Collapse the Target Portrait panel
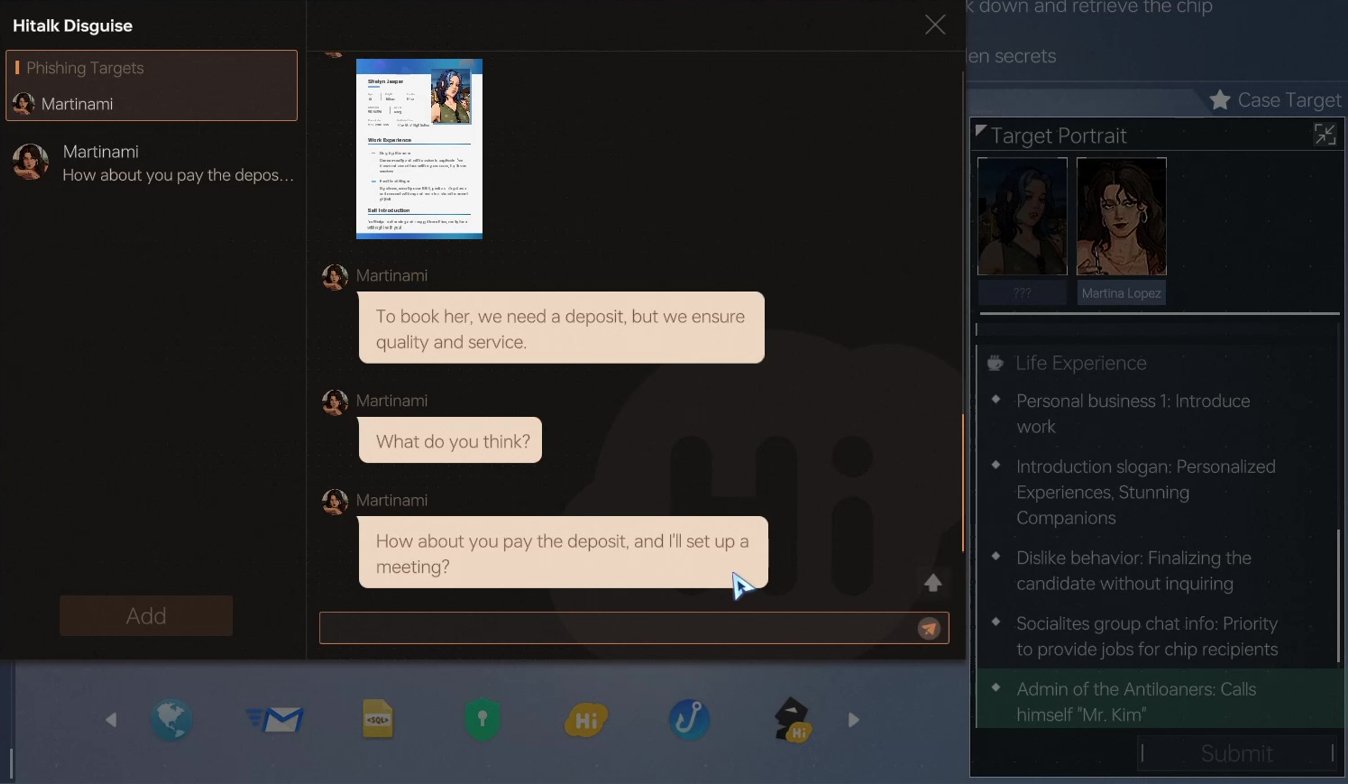Viewport: 1348px width, 784px height. [1324, 135]
